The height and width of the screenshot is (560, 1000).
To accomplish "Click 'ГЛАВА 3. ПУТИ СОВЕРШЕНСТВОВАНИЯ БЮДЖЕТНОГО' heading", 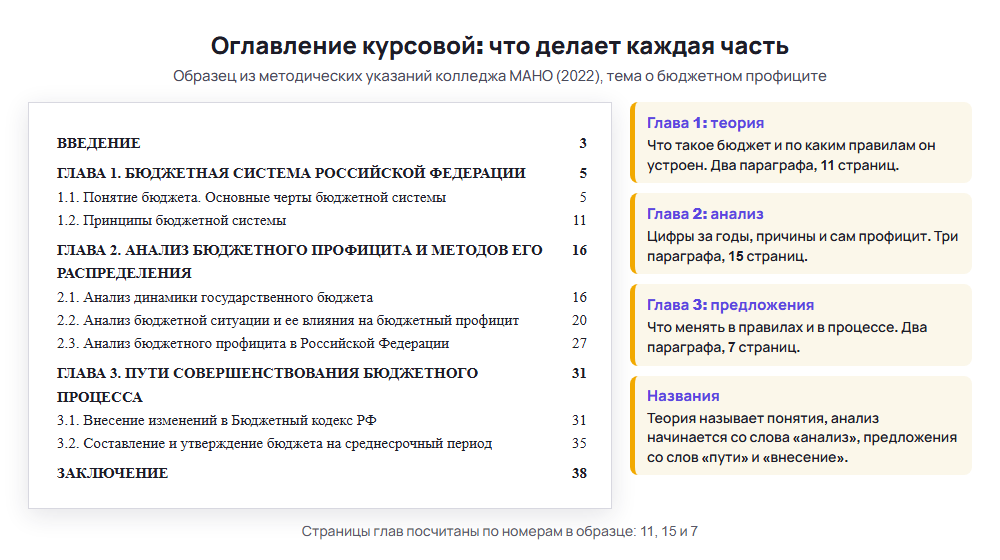I will point(267,385).
